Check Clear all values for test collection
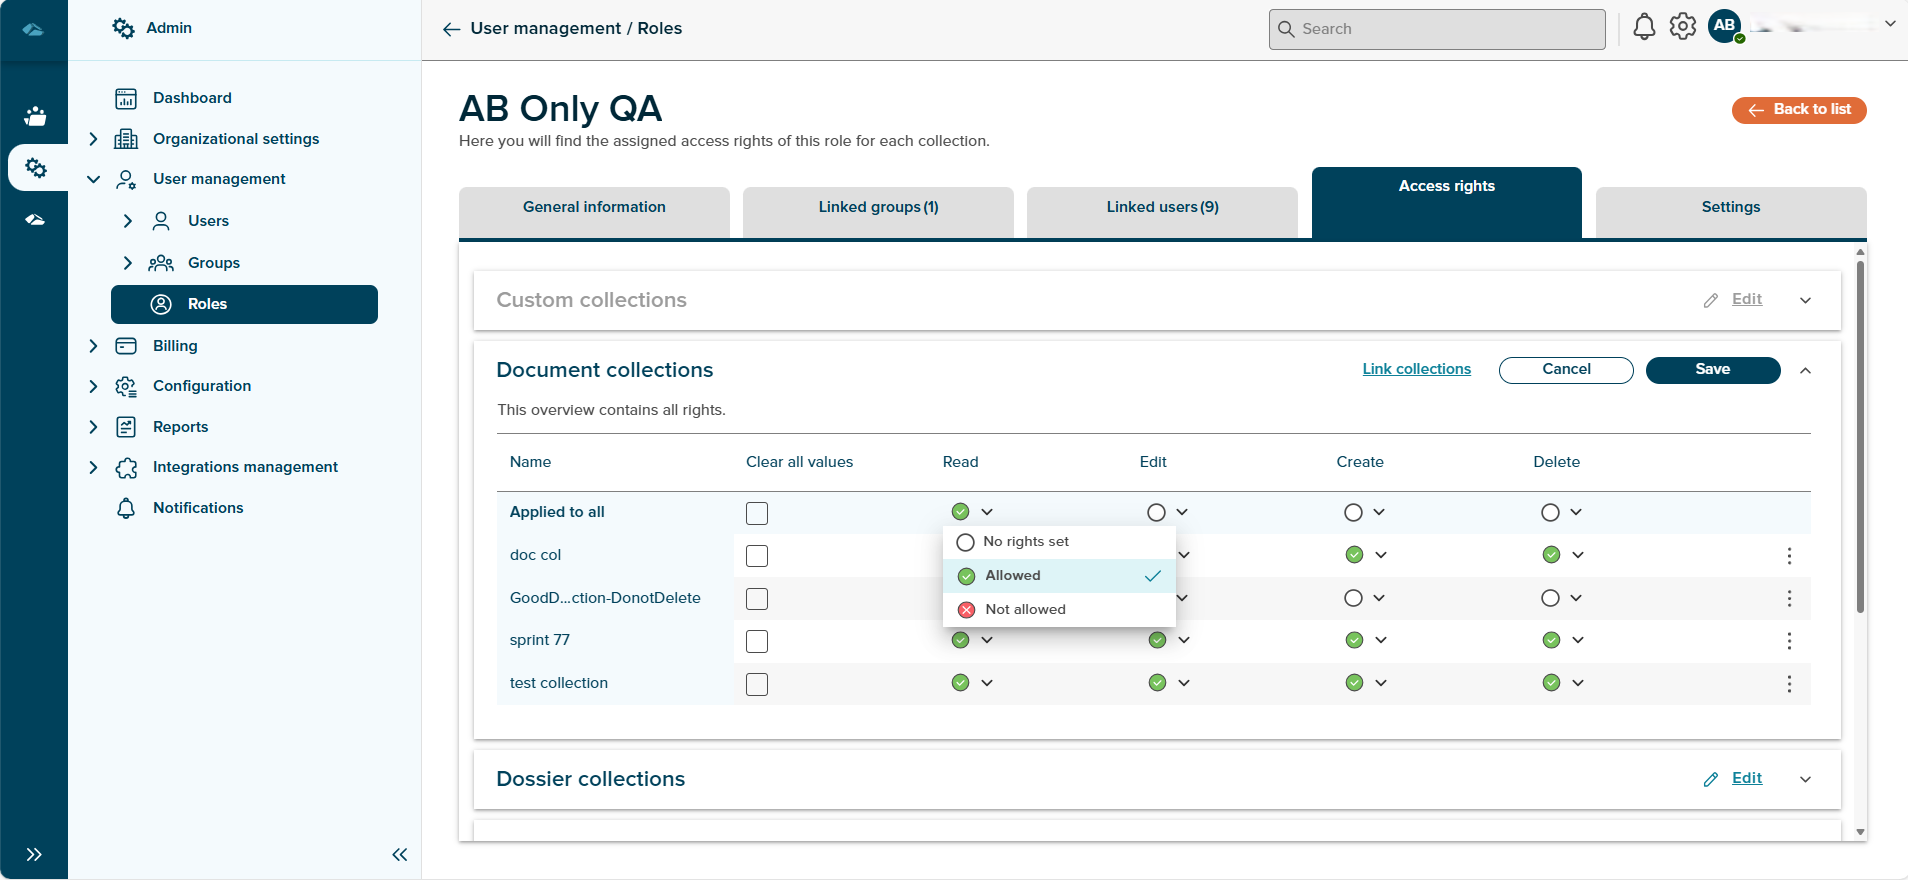 [x=757, y=684]
